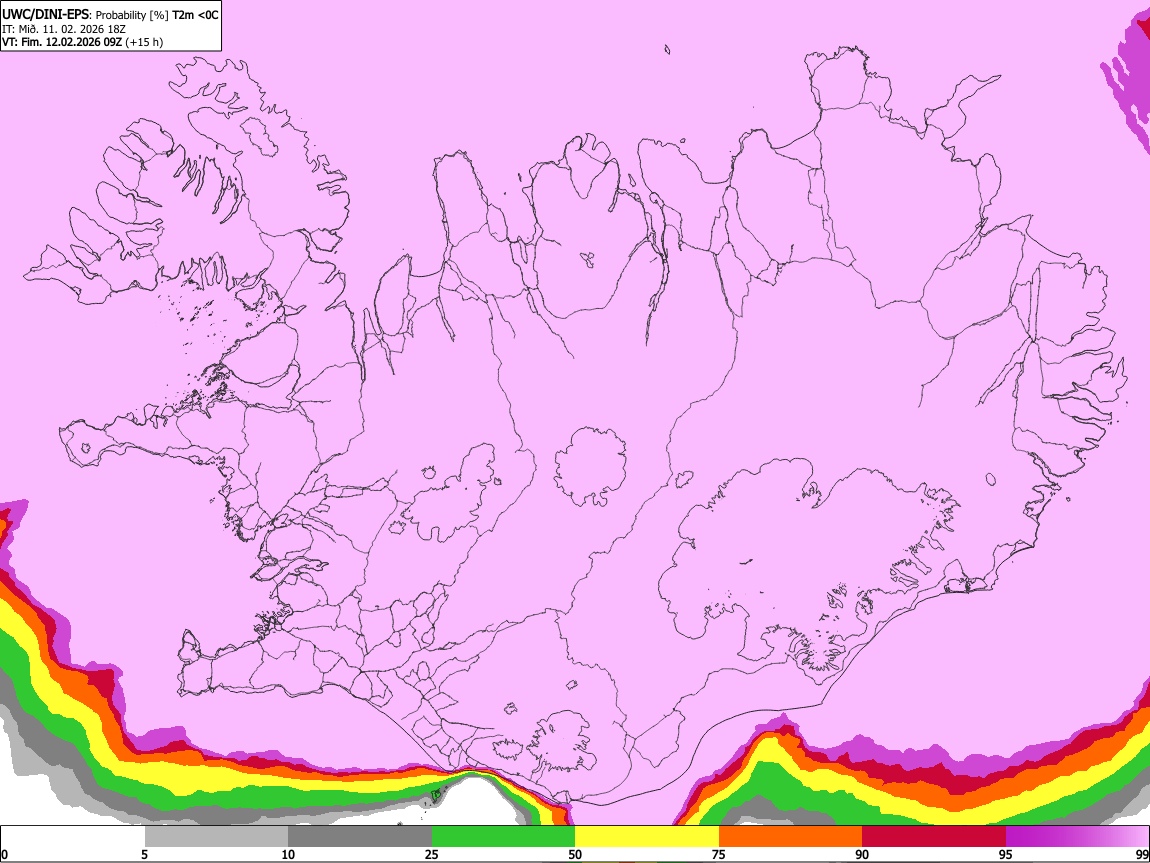Viewport: 1150px width, 863px height.
Task: Click the 'T2m <0C' parameter label
Action: coord(195,15)
